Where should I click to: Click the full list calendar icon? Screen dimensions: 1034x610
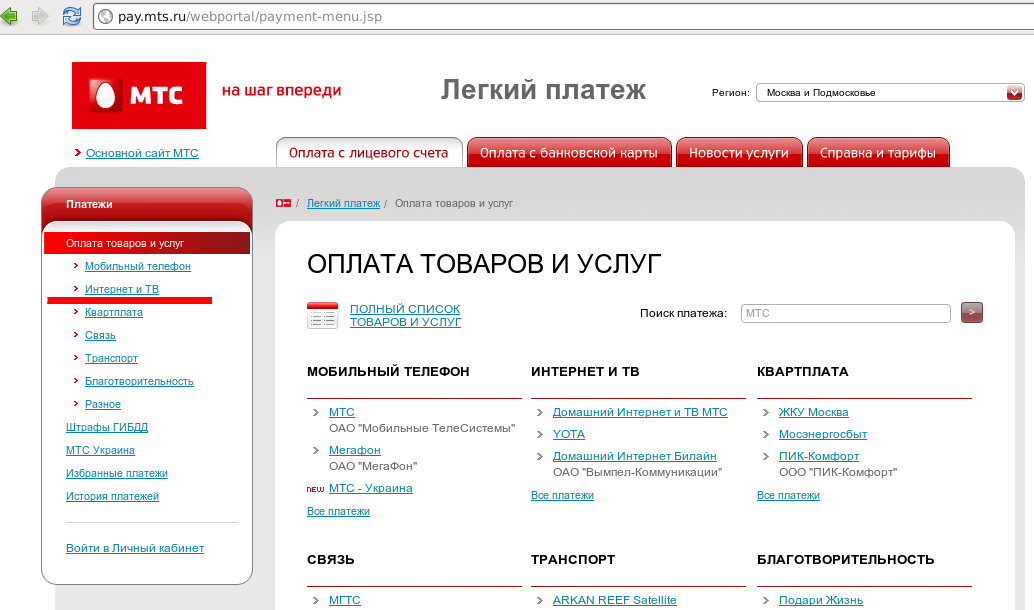322,315
